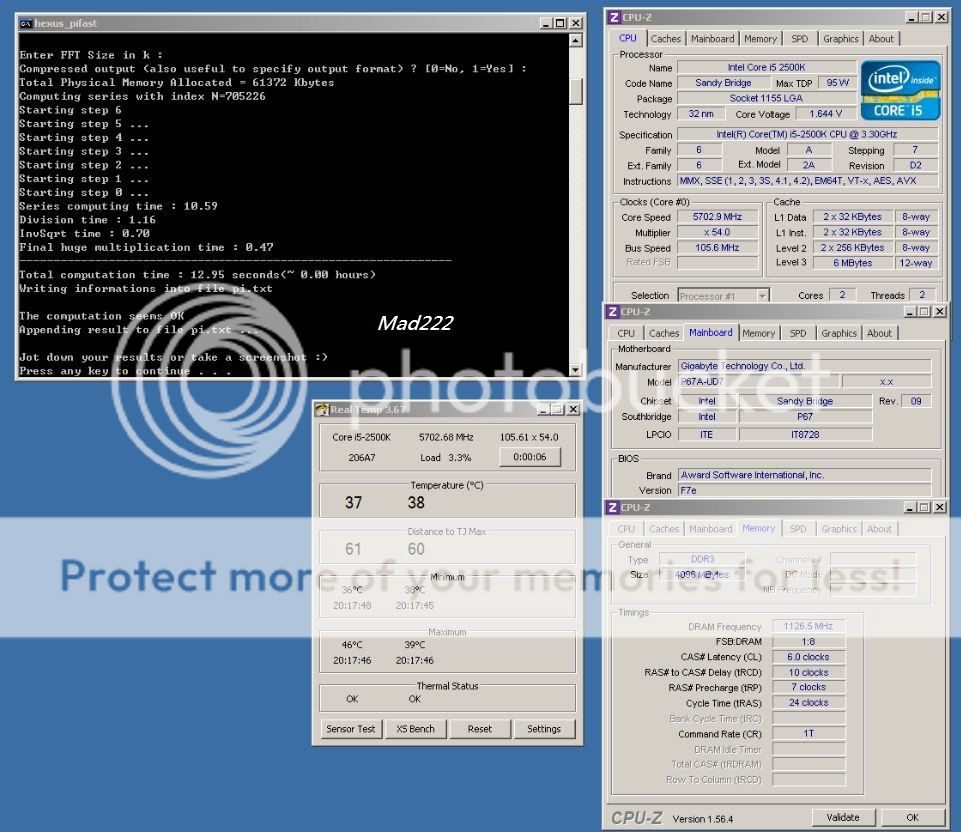
Task: Minimize the hexus_pifast console window
Action: pos(546,22)
